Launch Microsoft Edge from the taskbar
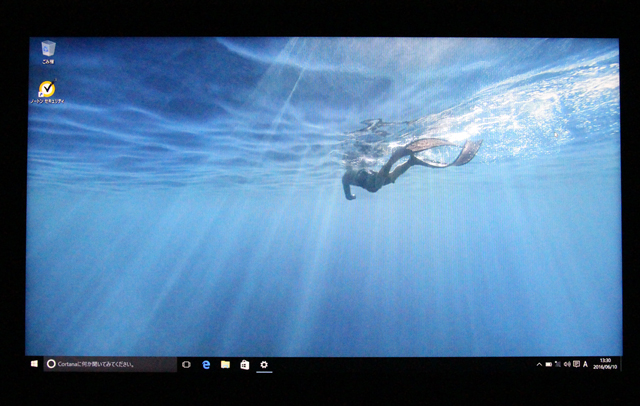This screenshot has height=406, width=640. click(206, 364)
